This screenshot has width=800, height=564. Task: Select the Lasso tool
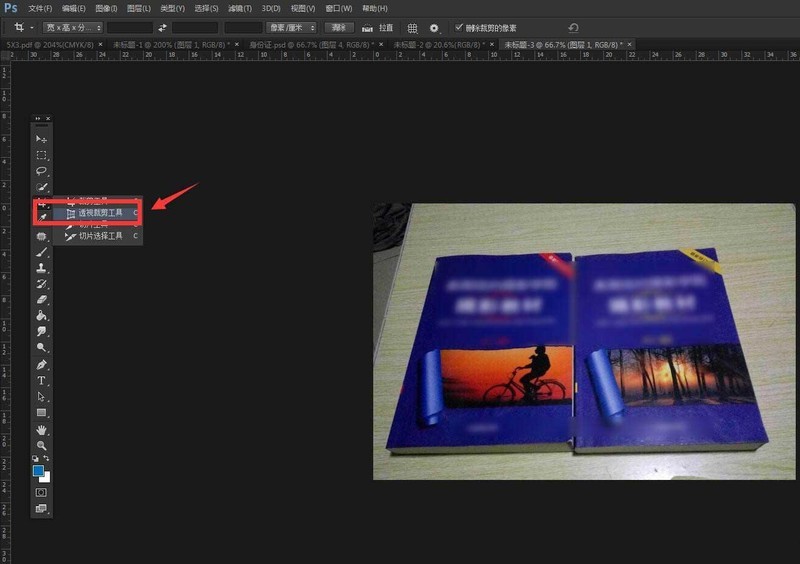click(x=41, y=171)
